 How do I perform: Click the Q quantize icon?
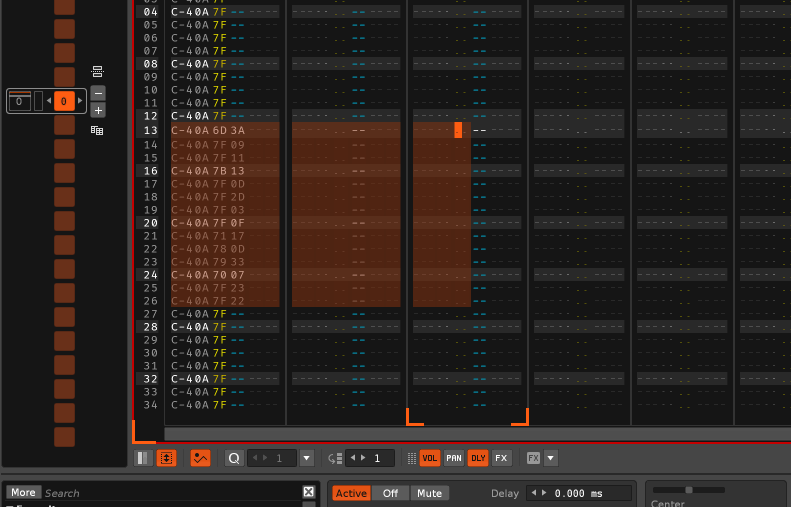234,458
